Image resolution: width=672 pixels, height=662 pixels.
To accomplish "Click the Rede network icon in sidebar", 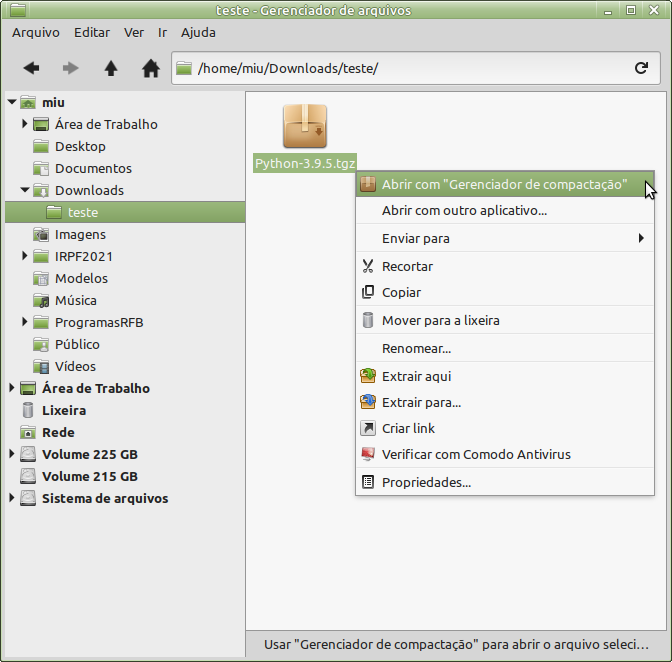I will pyautogui.click(x=28, y=432).
